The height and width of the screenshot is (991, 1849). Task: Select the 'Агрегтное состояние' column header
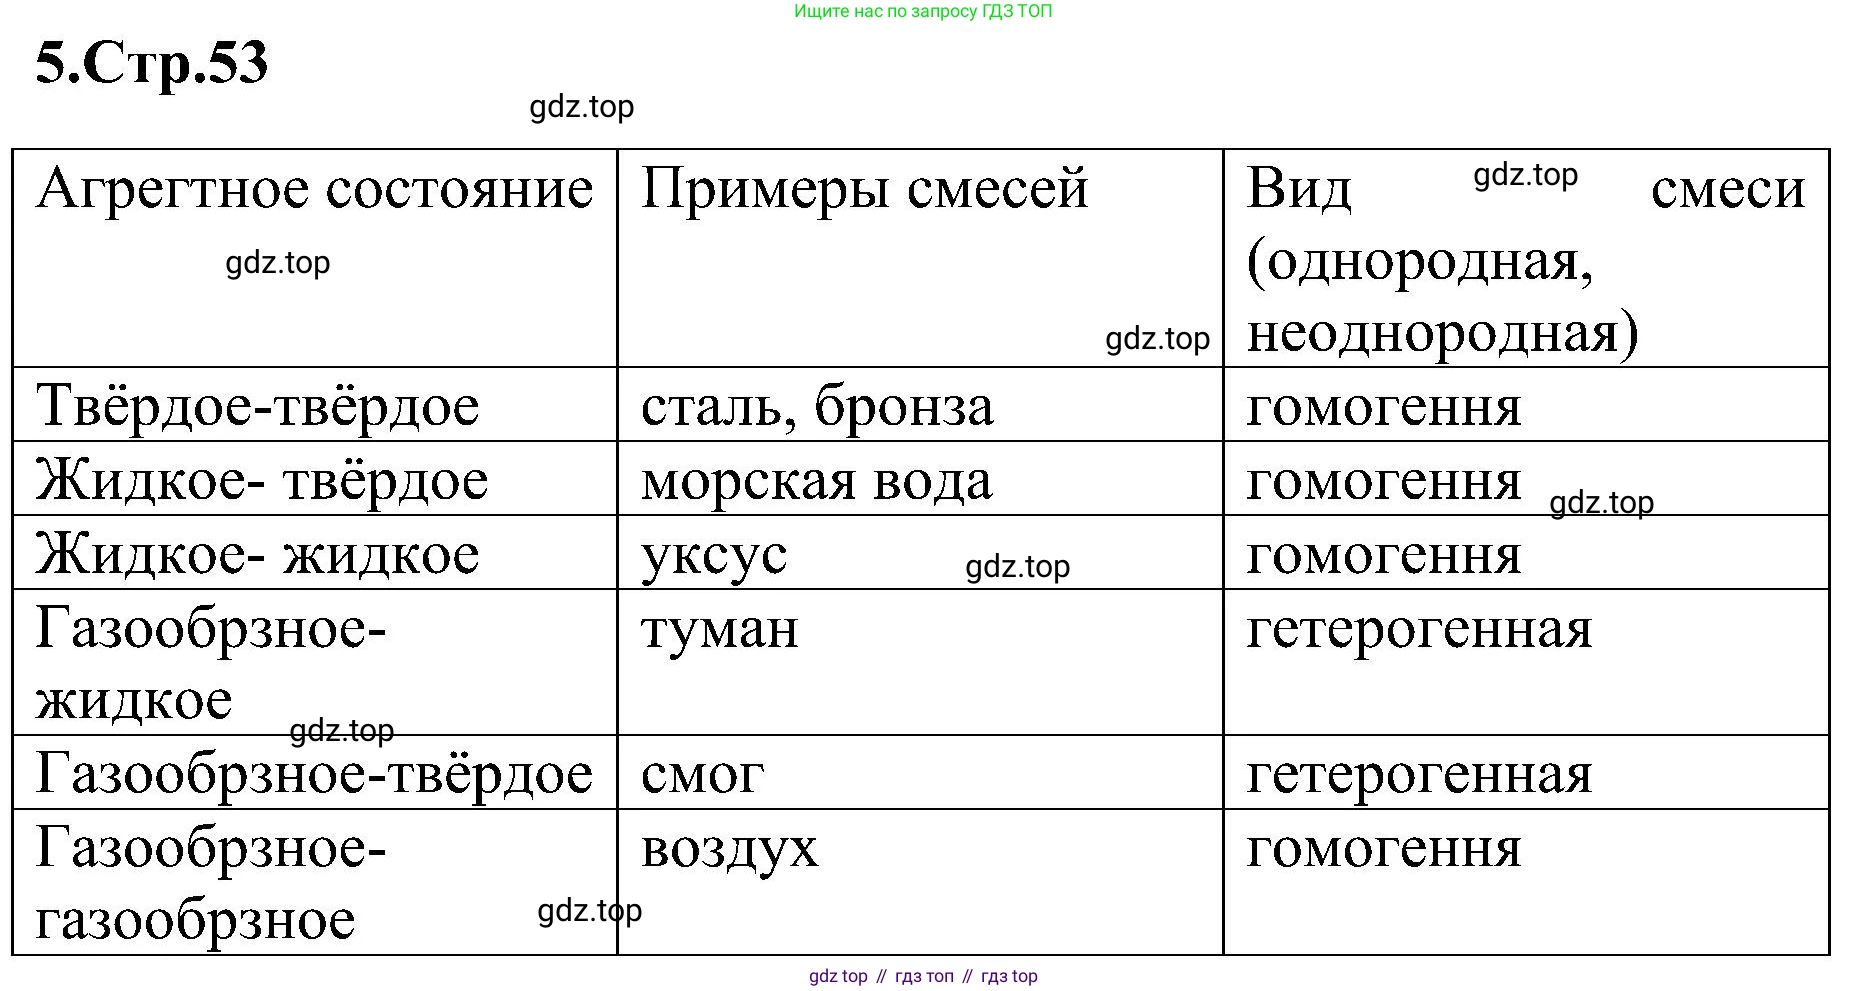pyautogui.click(x=314, y=190)
